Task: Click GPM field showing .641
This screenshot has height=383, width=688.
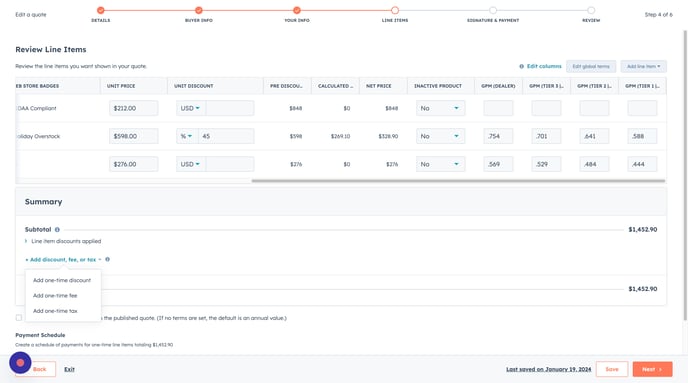Action: 594,136
